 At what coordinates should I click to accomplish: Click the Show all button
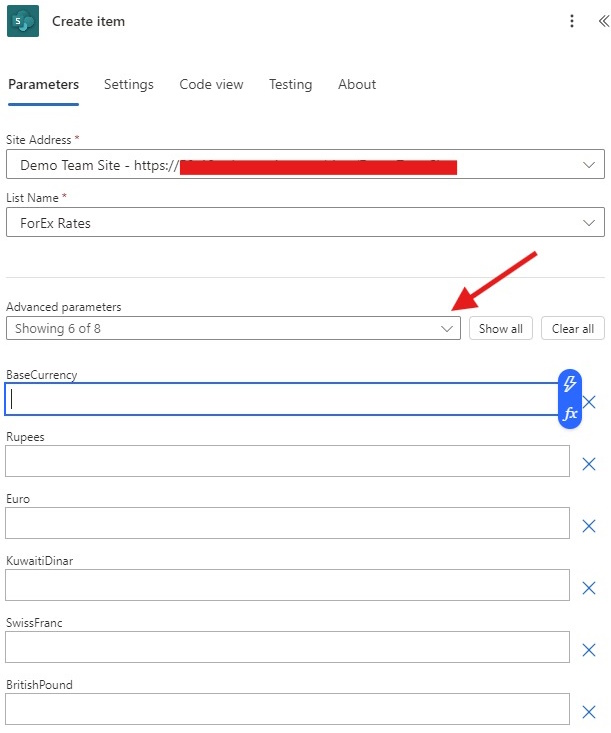pos(501,328)
